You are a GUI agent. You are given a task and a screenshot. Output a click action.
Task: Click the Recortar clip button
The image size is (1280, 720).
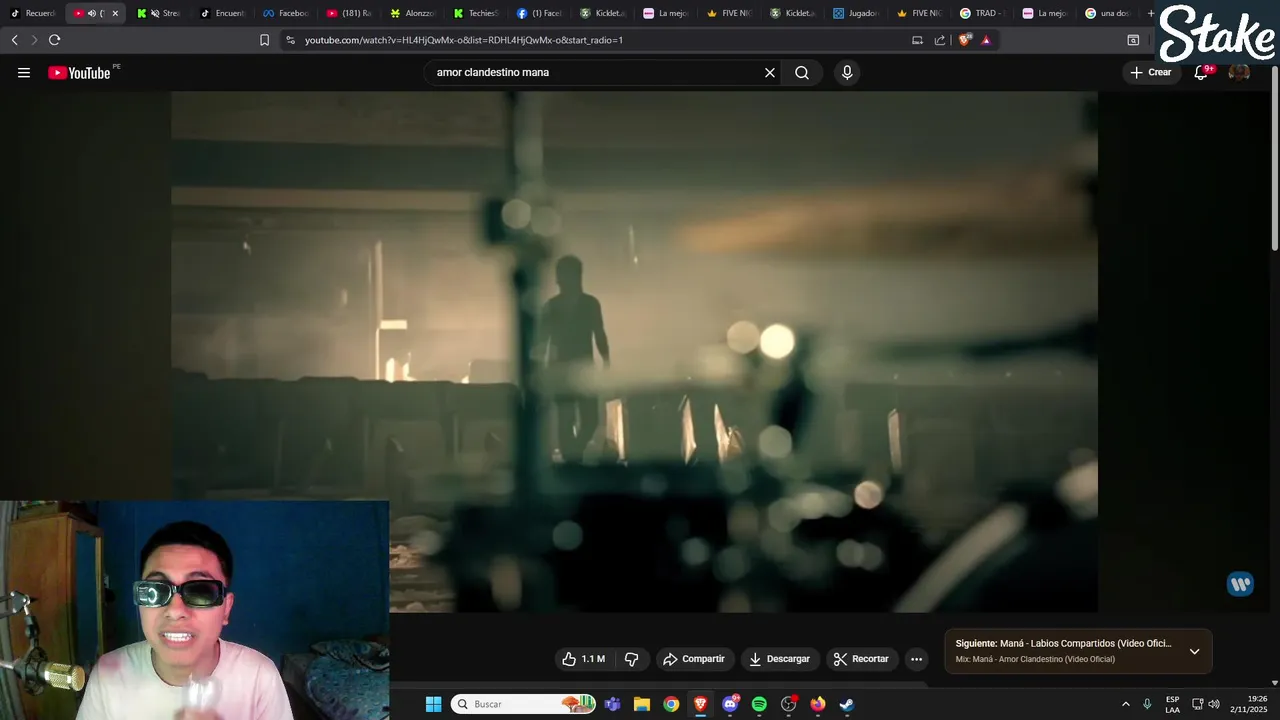(861, 659)
